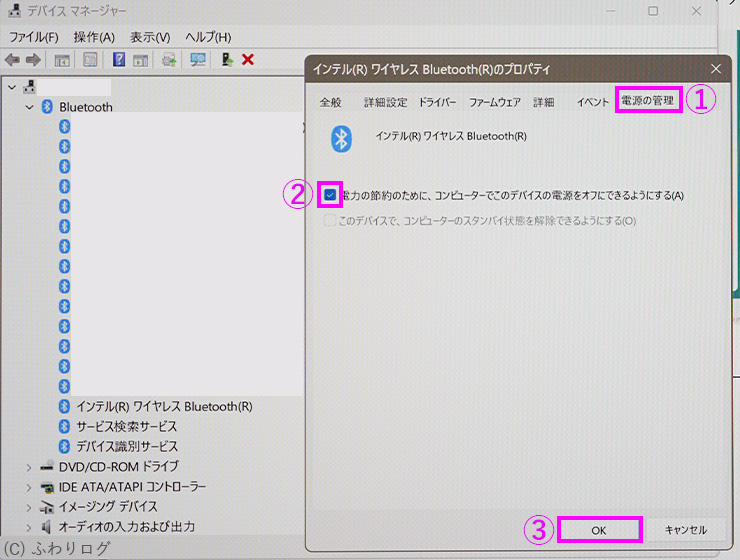Screen dimensions: 740x560
Task: Click the scan for hardware changes monitor icon
Action: tap(198, 60)
